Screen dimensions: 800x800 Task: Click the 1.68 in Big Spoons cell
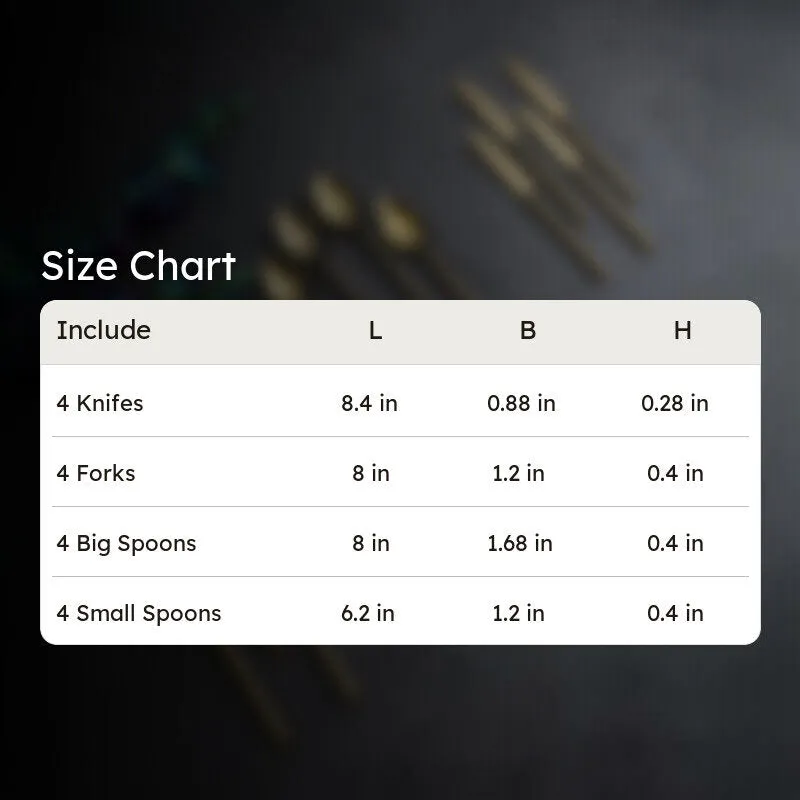(x=520, y=543)
